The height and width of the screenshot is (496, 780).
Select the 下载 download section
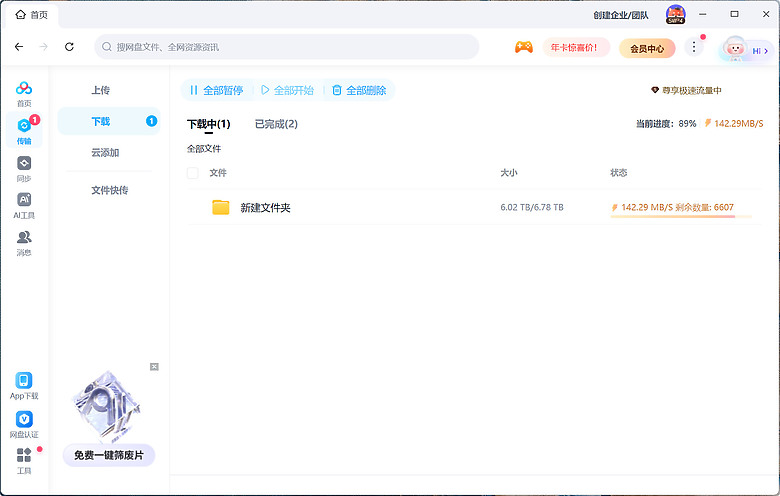[x=108, y=121]
